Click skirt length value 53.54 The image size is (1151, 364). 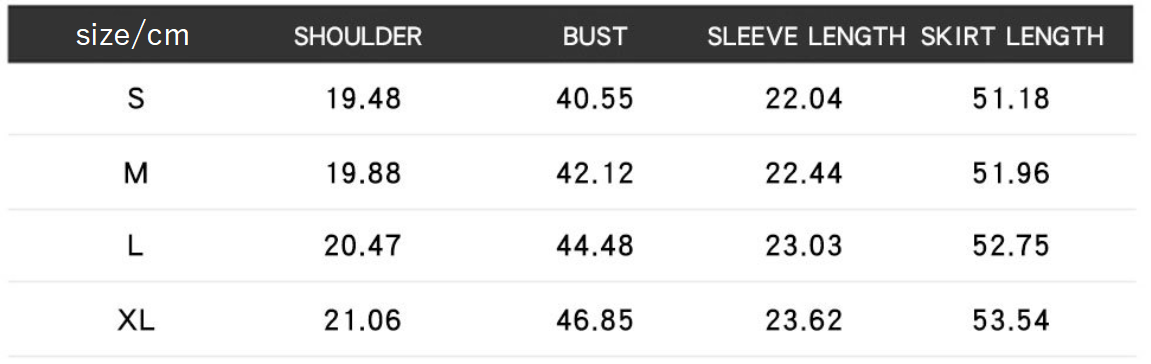click(1012, 321)
